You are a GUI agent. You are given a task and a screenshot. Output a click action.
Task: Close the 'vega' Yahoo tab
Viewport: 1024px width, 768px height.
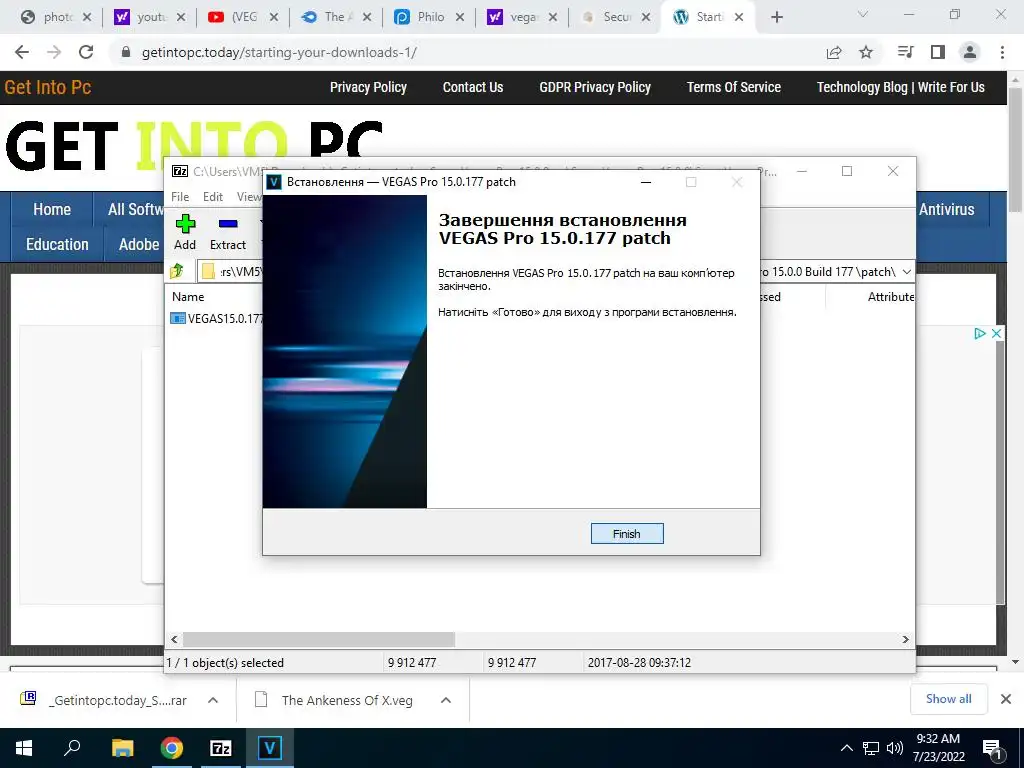(552, 17)
